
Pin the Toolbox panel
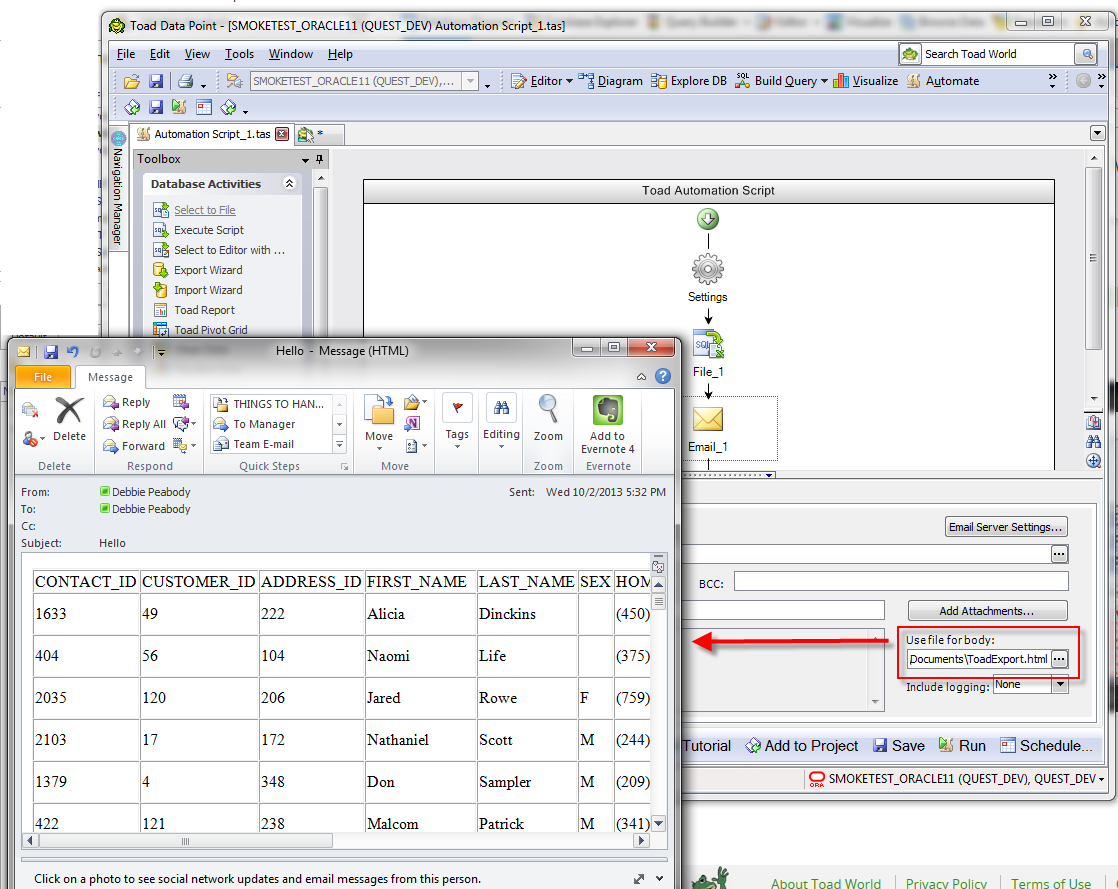319,159
